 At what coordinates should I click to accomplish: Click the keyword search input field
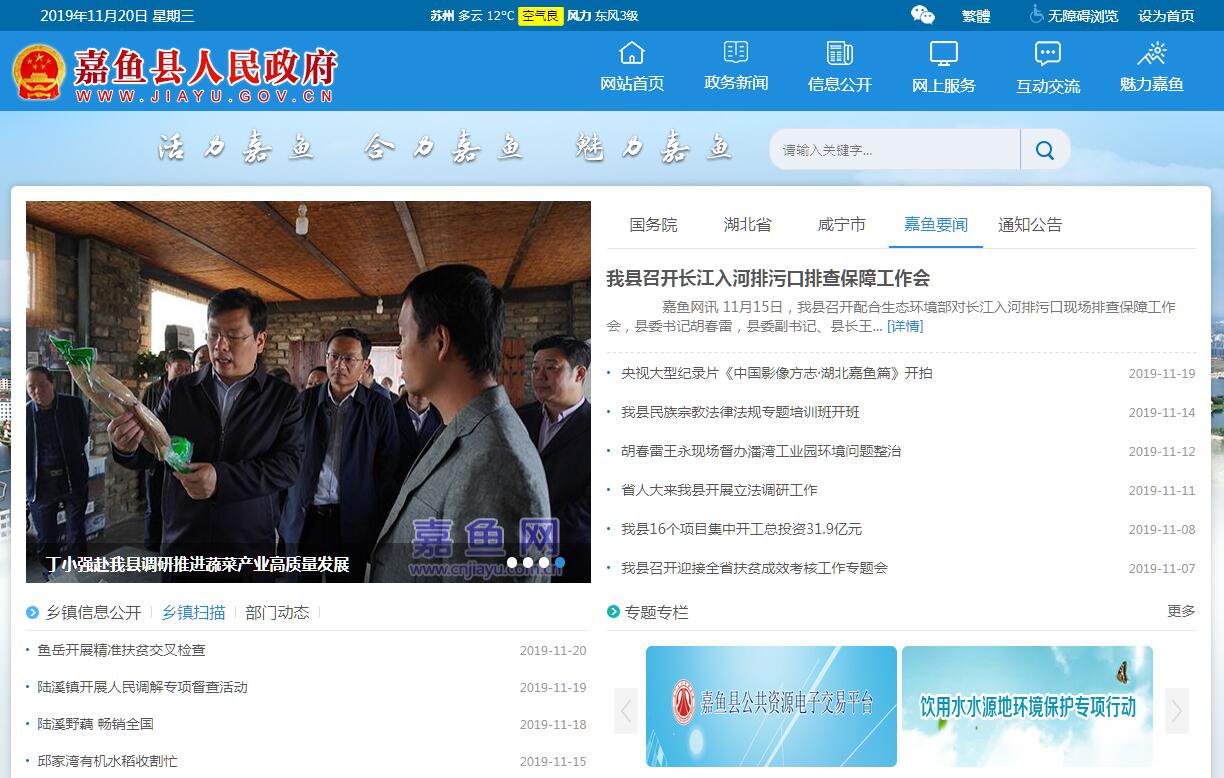coord(895,150)
